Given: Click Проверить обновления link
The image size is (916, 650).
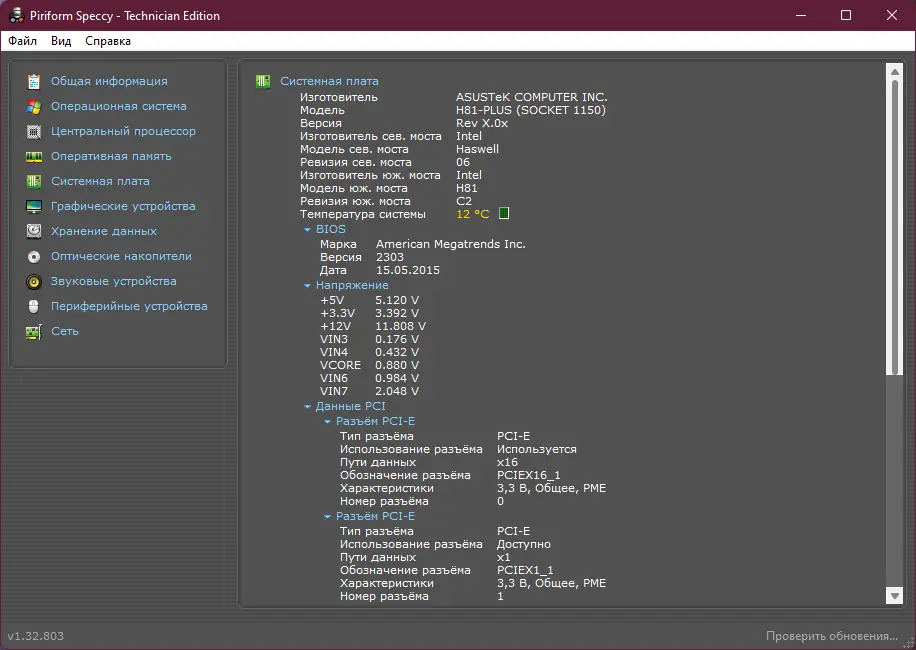Looking at the screenshot, I should (x=832, y=636).
